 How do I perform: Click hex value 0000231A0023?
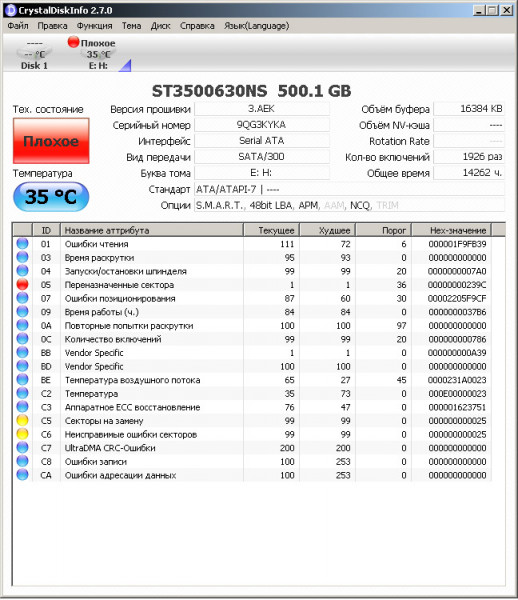point(457,380)
